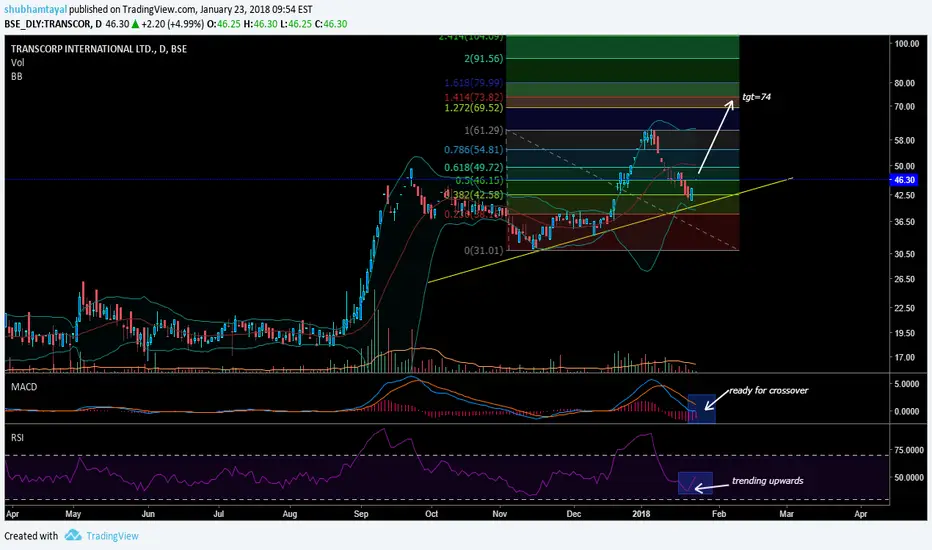Click the RSI 75.0000 scale value

tap(909, 450)
